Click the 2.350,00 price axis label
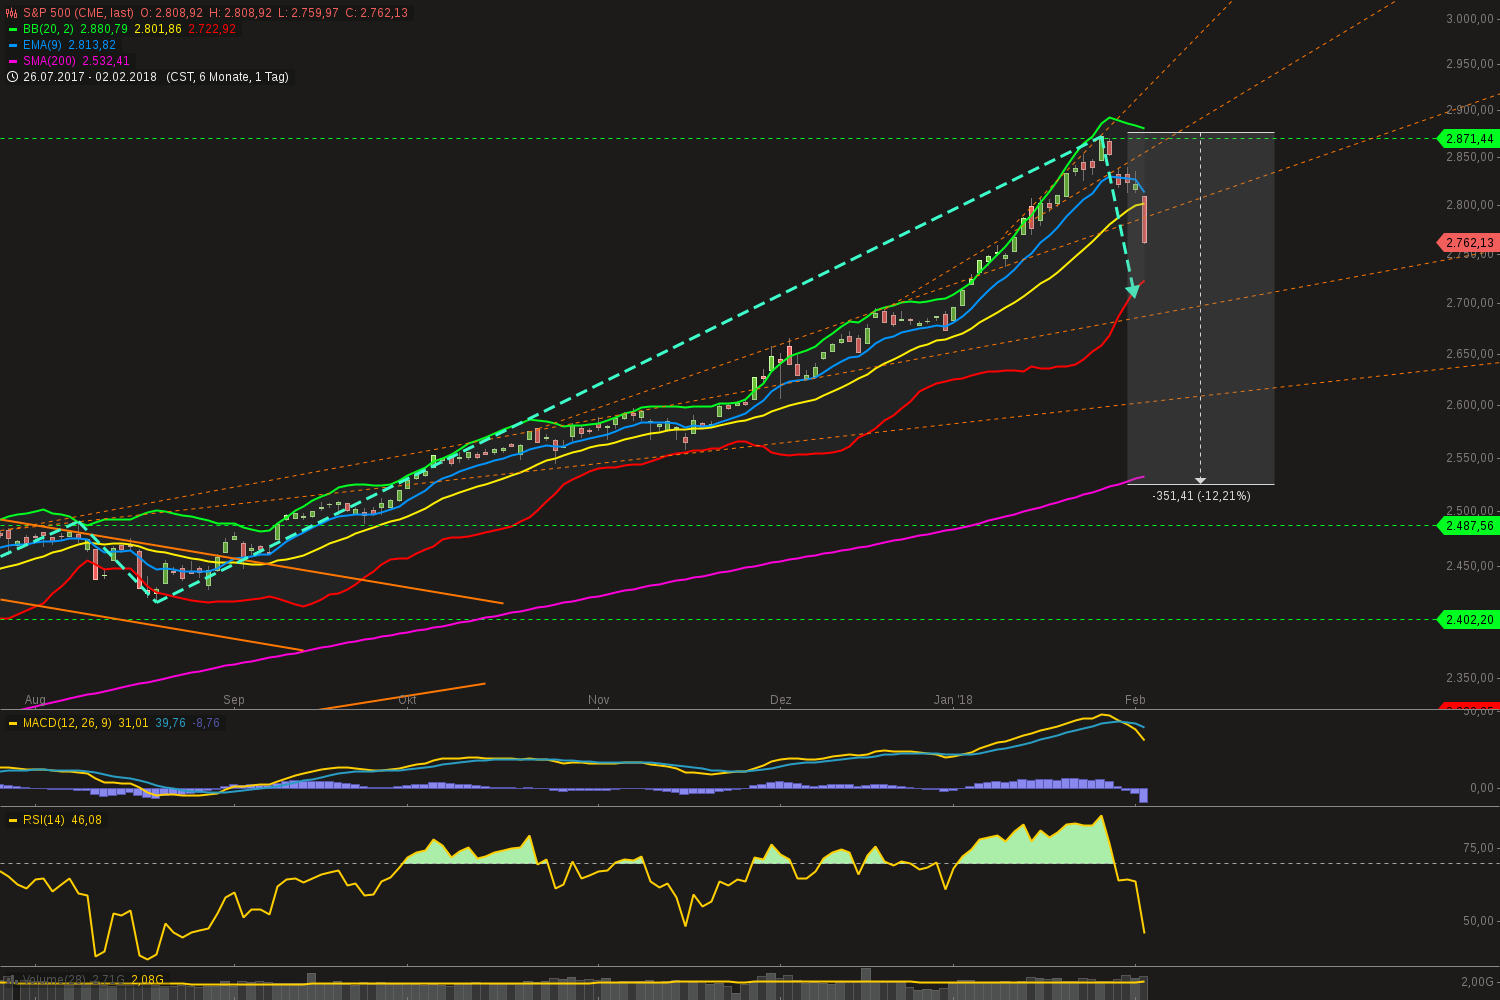Viewport: 1500px width, 1000px height. point(1470,678)
